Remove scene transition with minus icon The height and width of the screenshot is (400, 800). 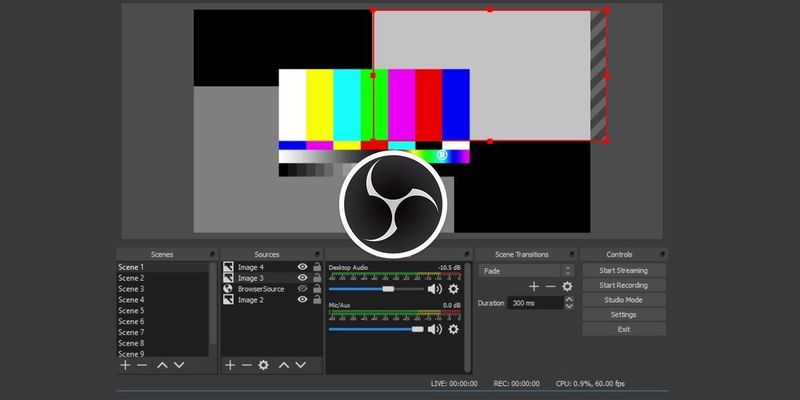click(551, 286)
